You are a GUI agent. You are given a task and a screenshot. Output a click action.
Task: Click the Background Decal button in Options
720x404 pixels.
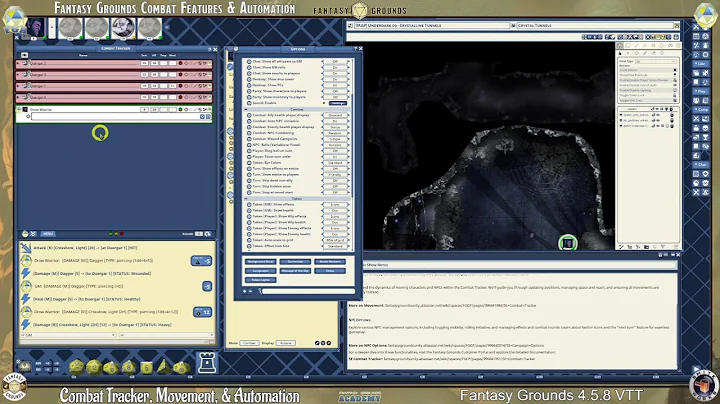click(260, 262)
